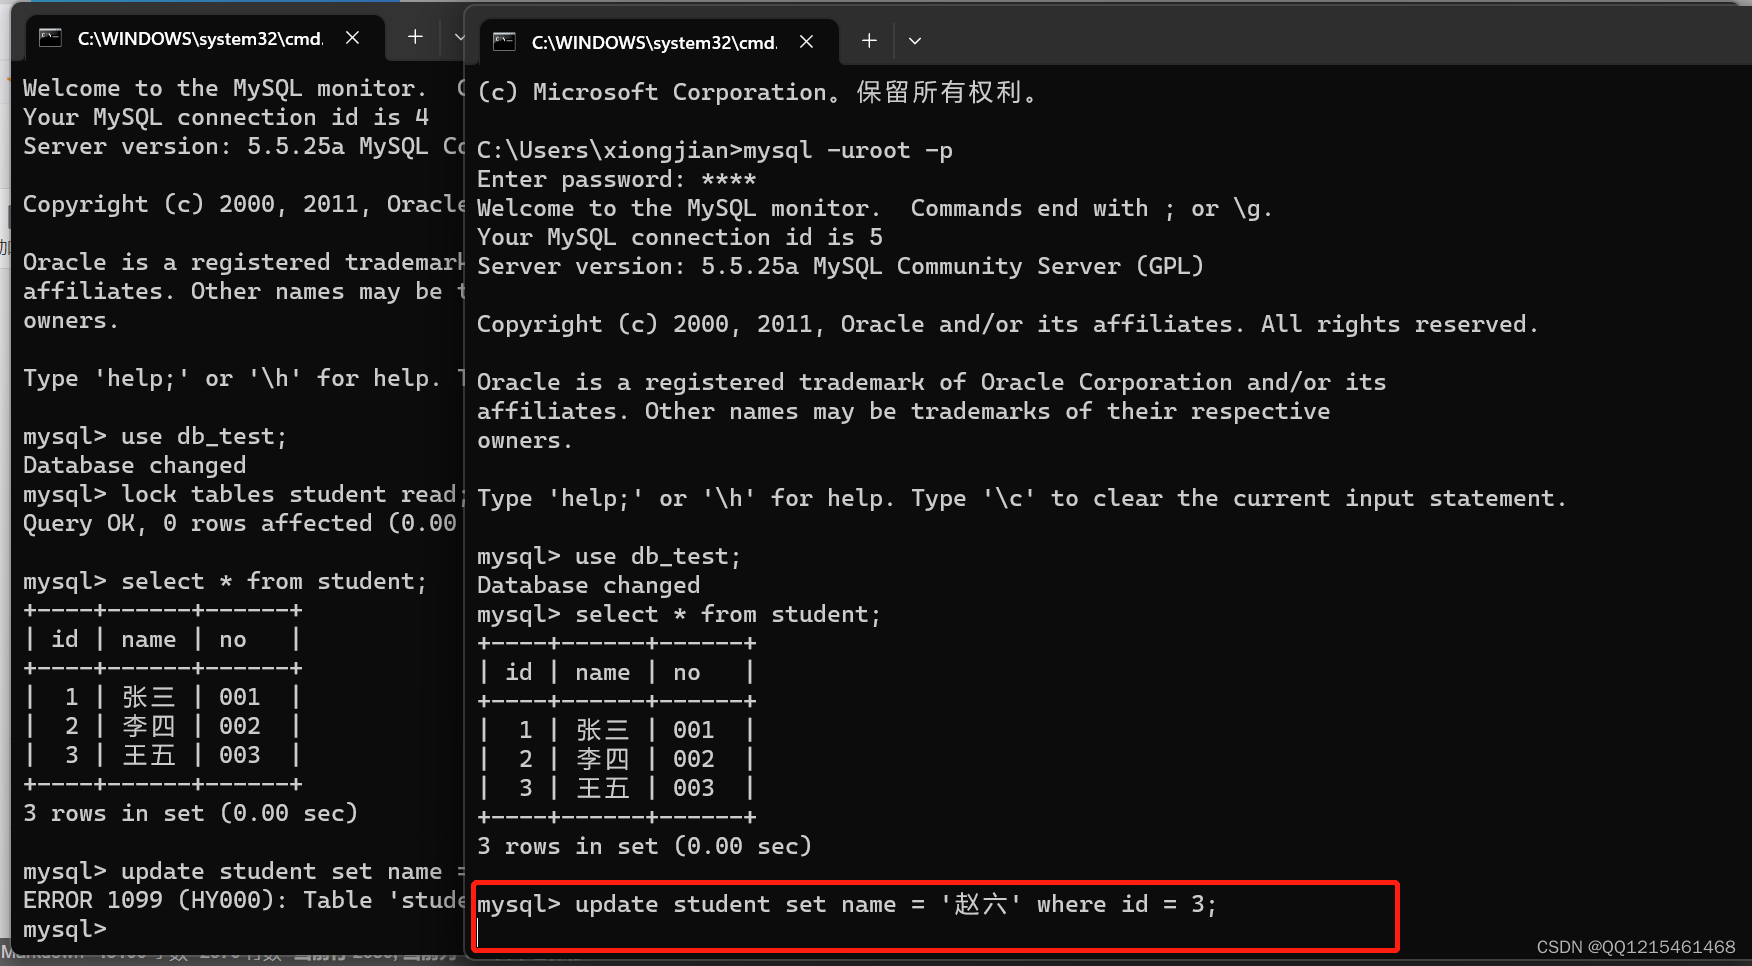This screenshot has width=1752, height=966.
Task: Click the last 'mysql>' prompt in left terminal
Action: (64, 930)
